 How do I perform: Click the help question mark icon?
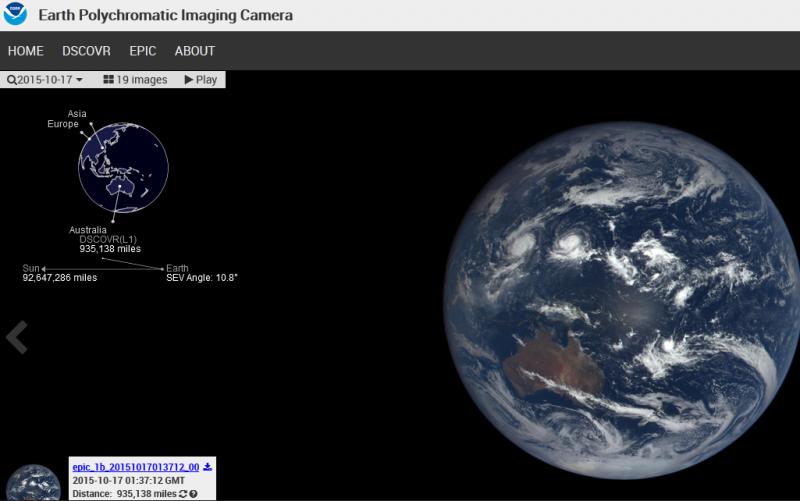193,494
